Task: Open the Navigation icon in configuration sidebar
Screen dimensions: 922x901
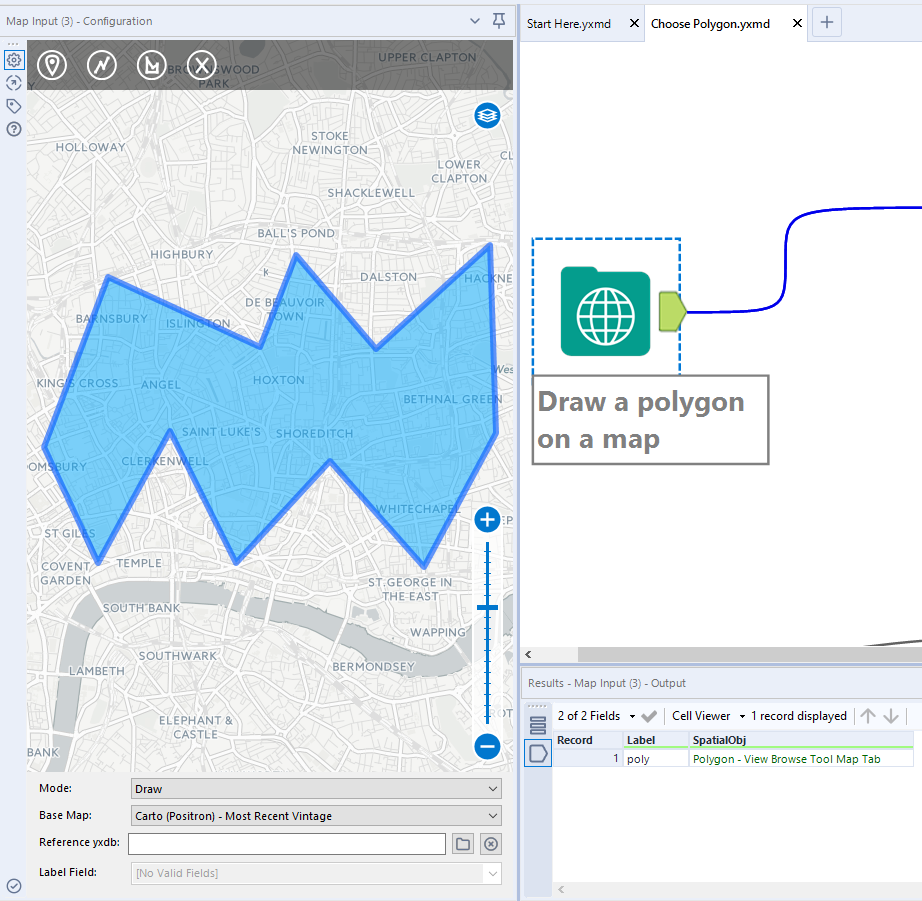Action: pos(14,83)
